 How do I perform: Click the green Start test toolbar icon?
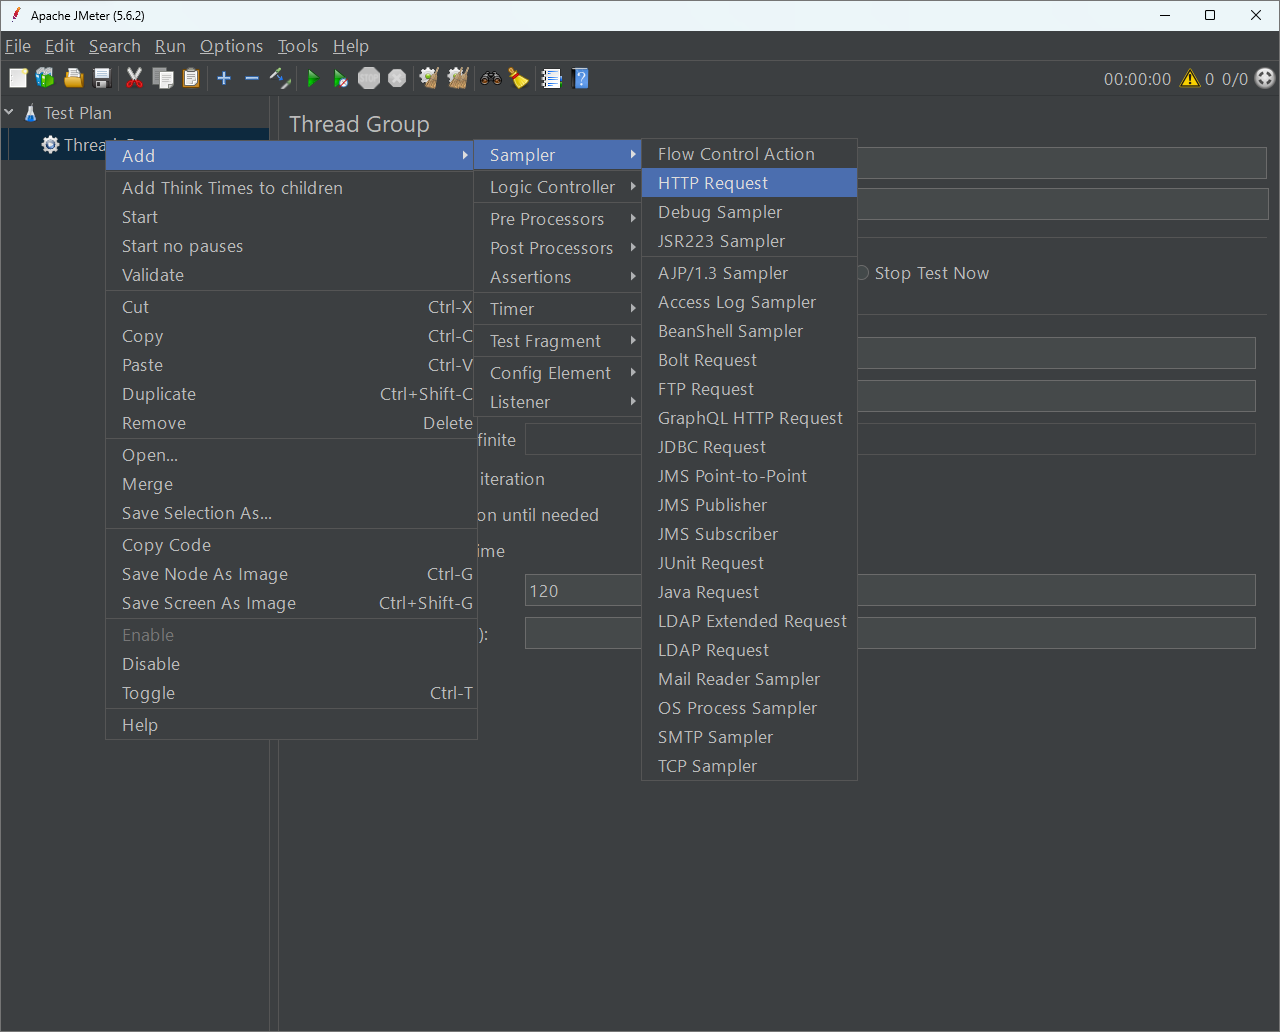[x=313, y=79]
